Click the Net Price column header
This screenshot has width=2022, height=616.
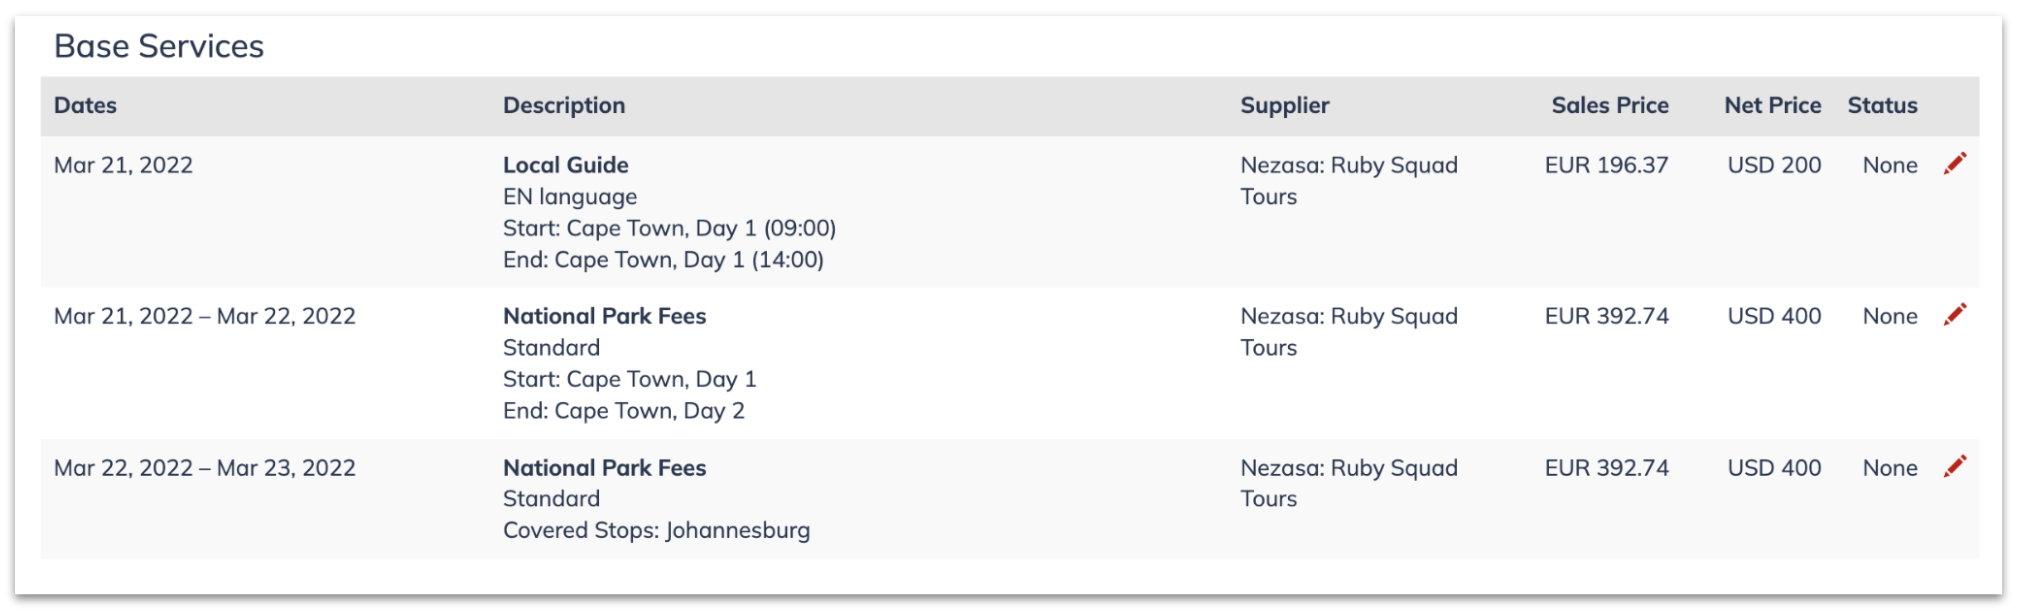pyautogui.click(x=1773, y=106)
